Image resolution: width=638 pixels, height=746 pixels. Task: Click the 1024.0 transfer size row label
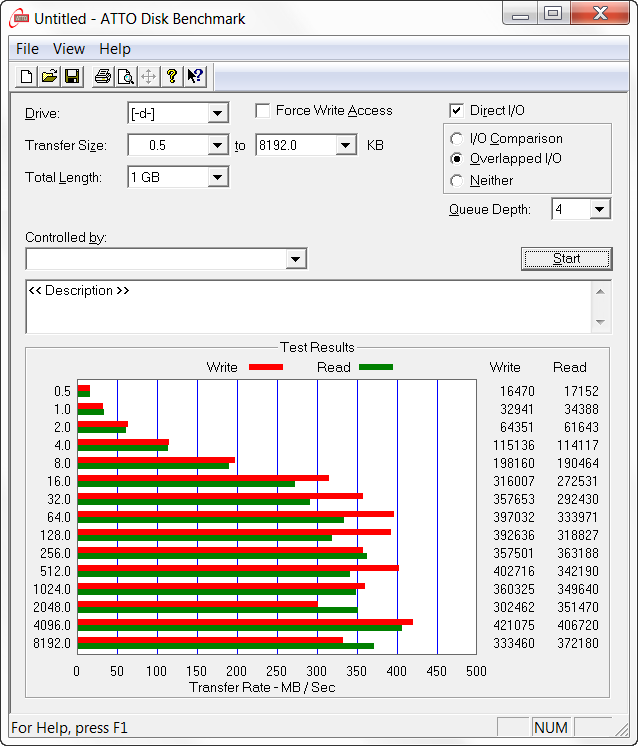[52, 589]
